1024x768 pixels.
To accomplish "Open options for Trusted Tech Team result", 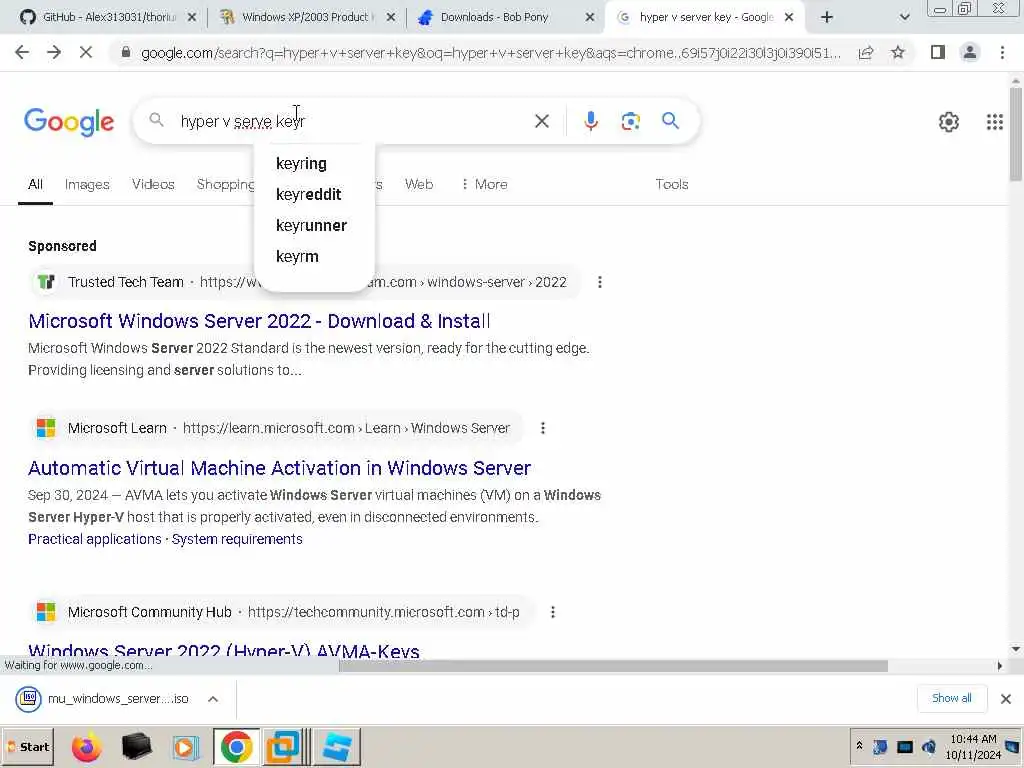I will click(x=600, y=282).
